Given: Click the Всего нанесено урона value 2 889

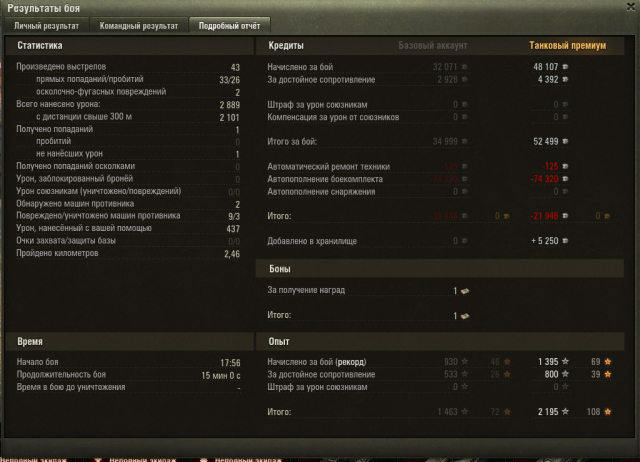Looking at the screenshot, I should pyautogui.click(x=229, y=105).
